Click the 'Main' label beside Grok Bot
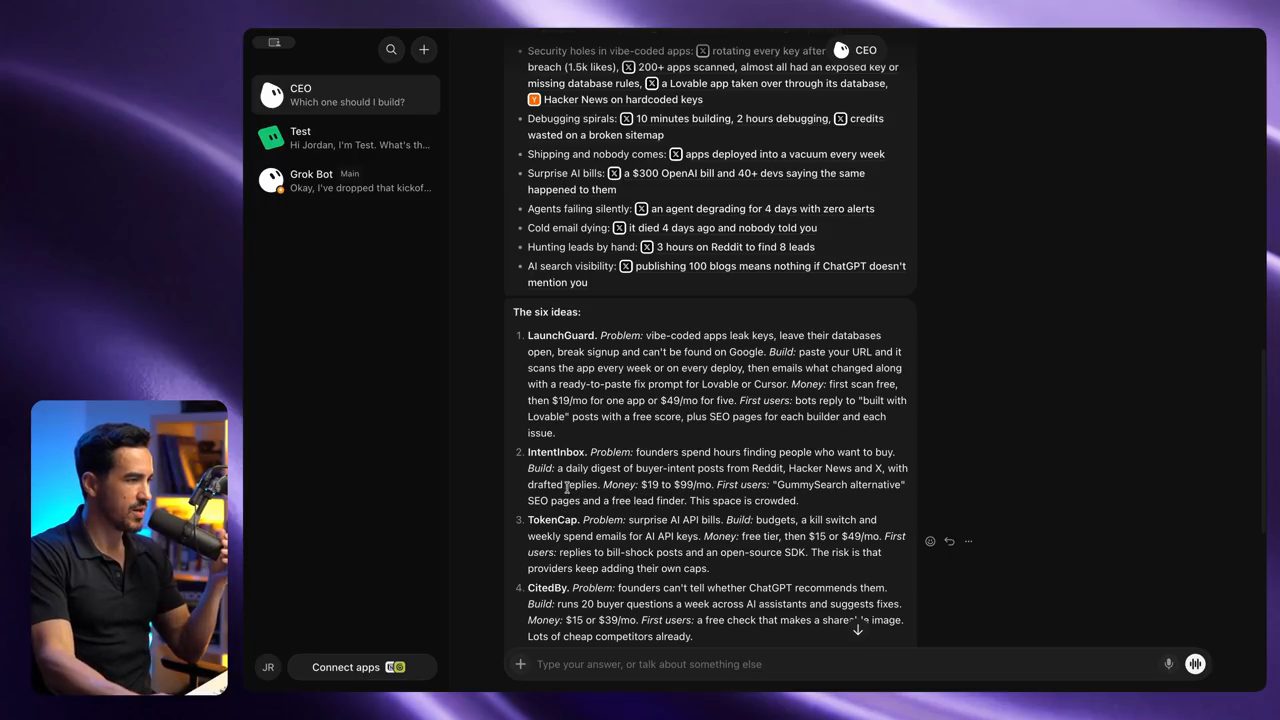This screenshot has width=1280, height=720. coord(349,174)
